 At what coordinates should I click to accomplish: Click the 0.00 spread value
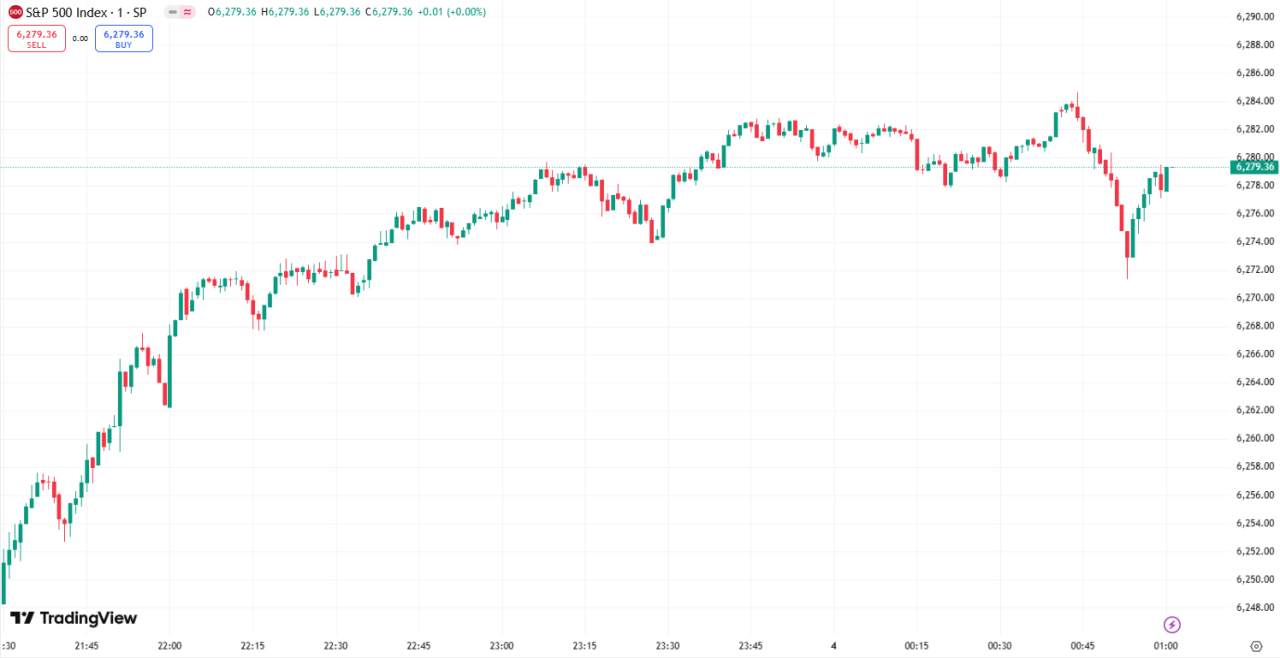click(80, 39)
